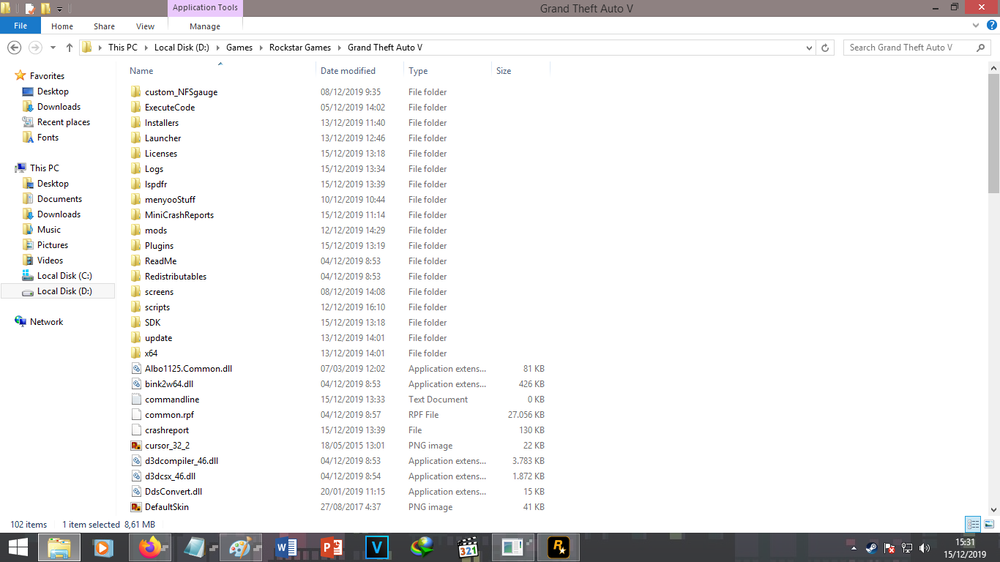Viewport: 1000px width, 562px height.
Task: Open the volume speaker tray icon
Action: click(925, 548)
